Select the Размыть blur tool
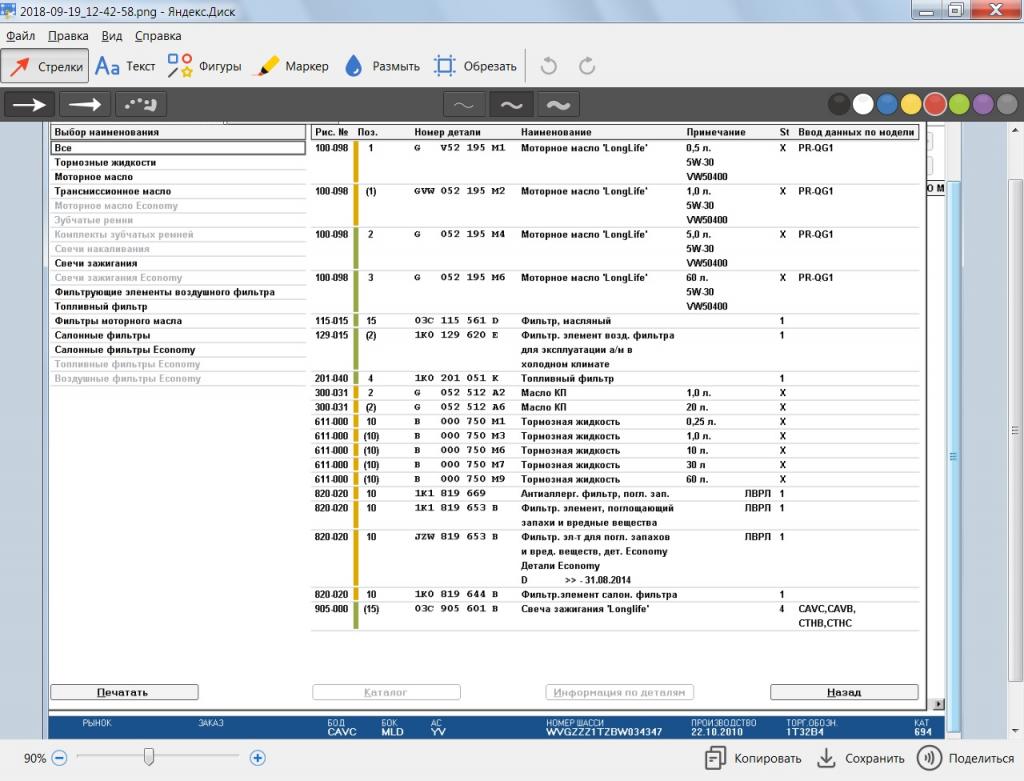This screenshot has height=781, width=1024. point(382,66)
